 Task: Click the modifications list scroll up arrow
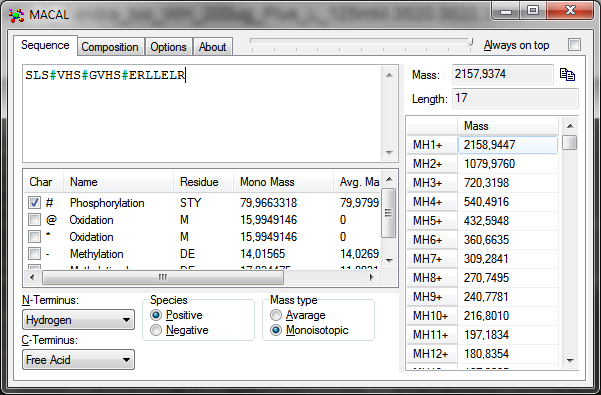(389, 179)
